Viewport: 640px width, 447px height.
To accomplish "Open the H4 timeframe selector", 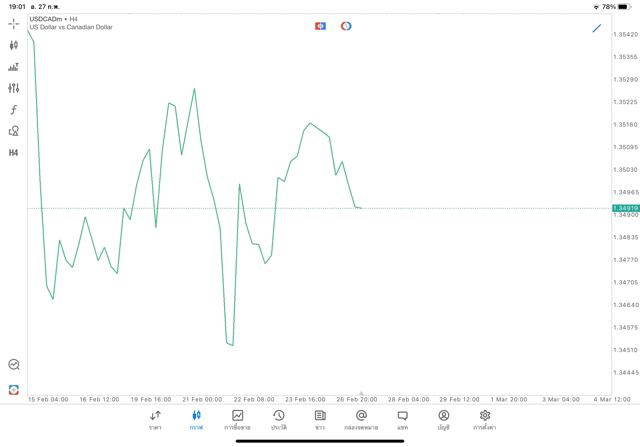I will tap(13, 153).
